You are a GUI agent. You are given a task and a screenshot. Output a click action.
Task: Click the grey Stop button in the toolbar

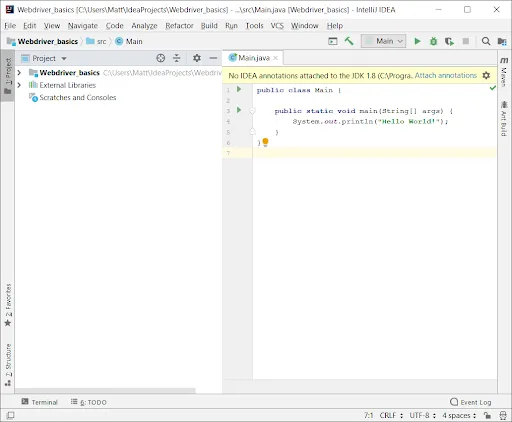[466, 41]
